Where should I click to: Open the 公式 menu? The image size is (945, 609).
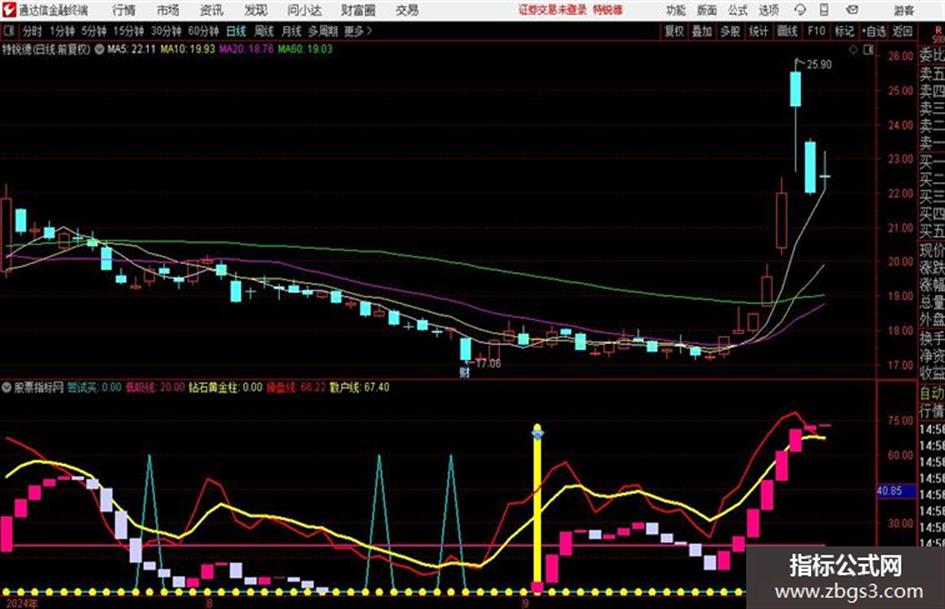(x=737, y=10)
